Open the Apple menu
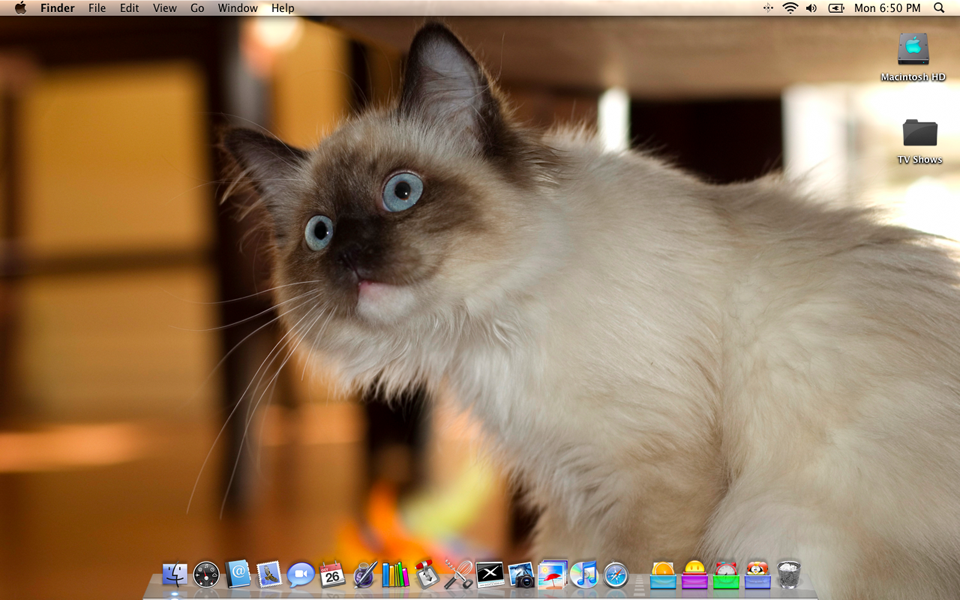This screenshot has width=960, height=600. (20, 8)
